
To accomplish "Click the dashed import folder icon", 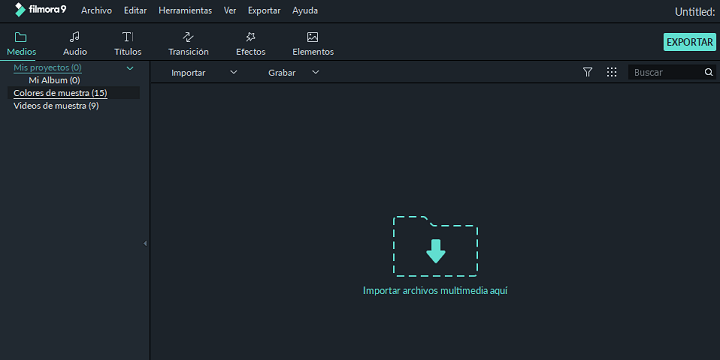I will pyautogui.click(x=435, y=246).
